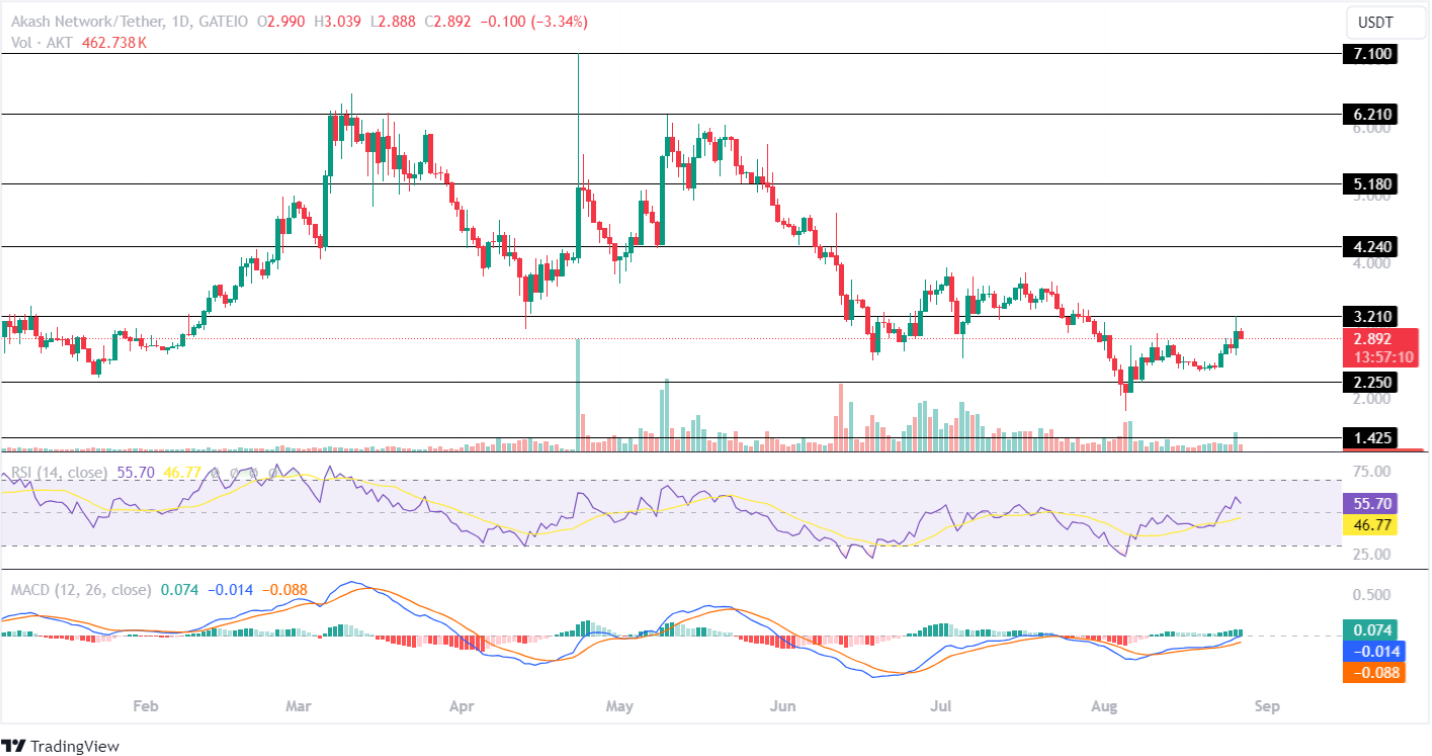Select the 1.425 price level label
The image size is (1432, 756).
1369,438
